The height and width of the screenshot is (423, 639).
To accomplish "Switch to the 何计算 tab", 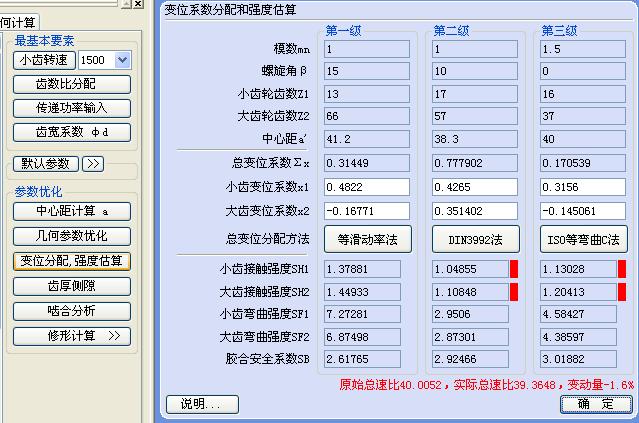I will click(x=19, y=22).
